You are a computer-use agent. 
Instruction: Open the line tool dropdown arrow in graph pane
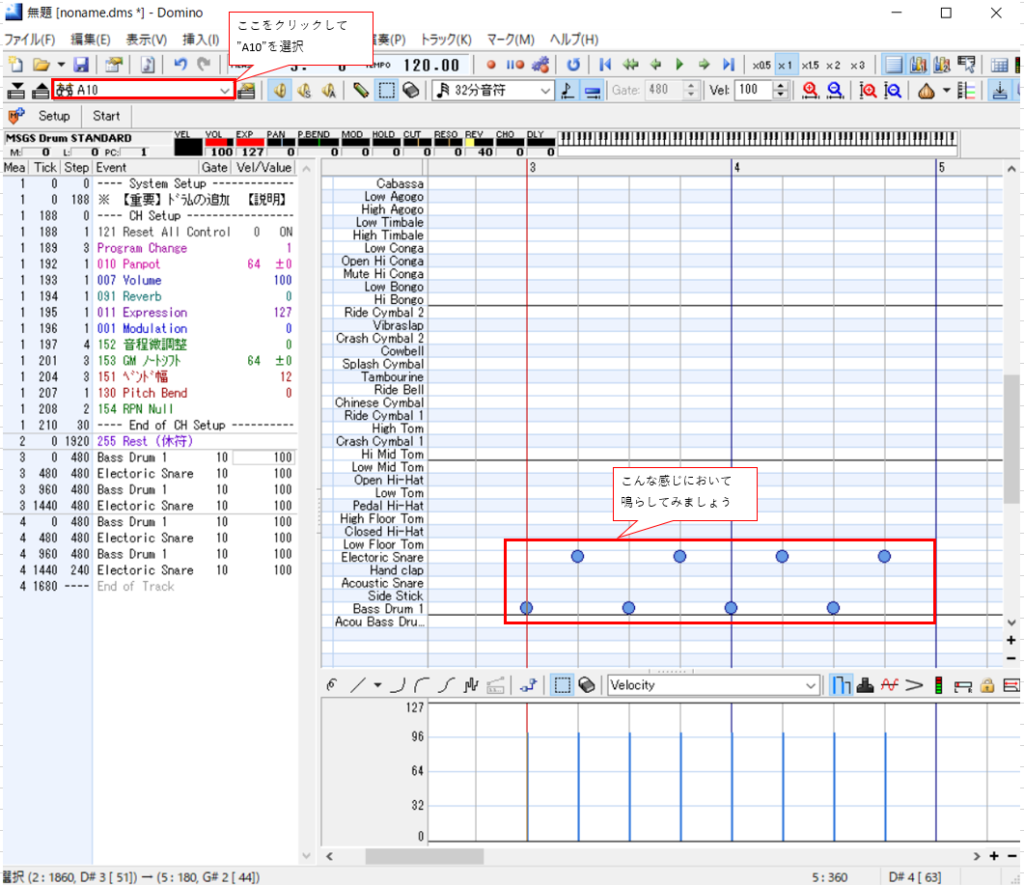point(377,685)
